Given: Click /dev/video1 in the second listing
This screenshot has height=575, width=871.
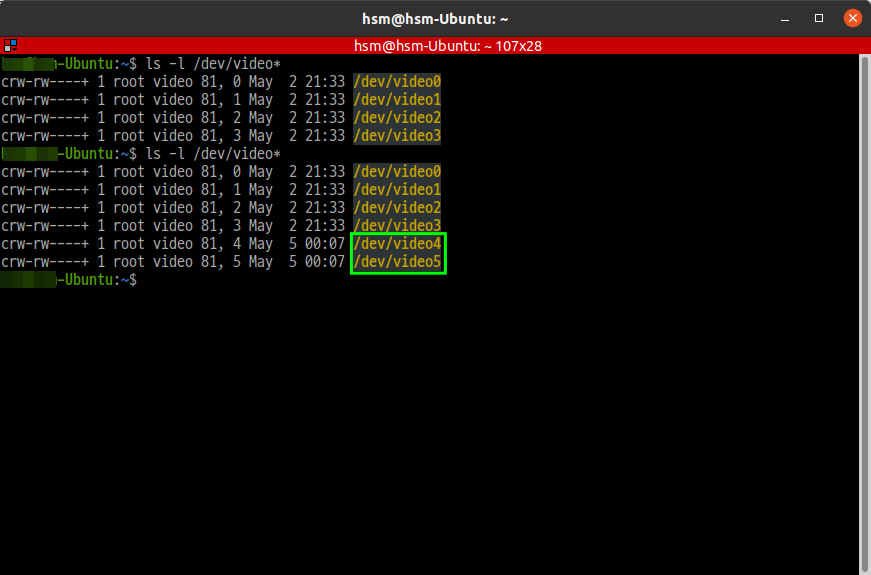Looking at the screenshot, I should [x=397, y=189].
